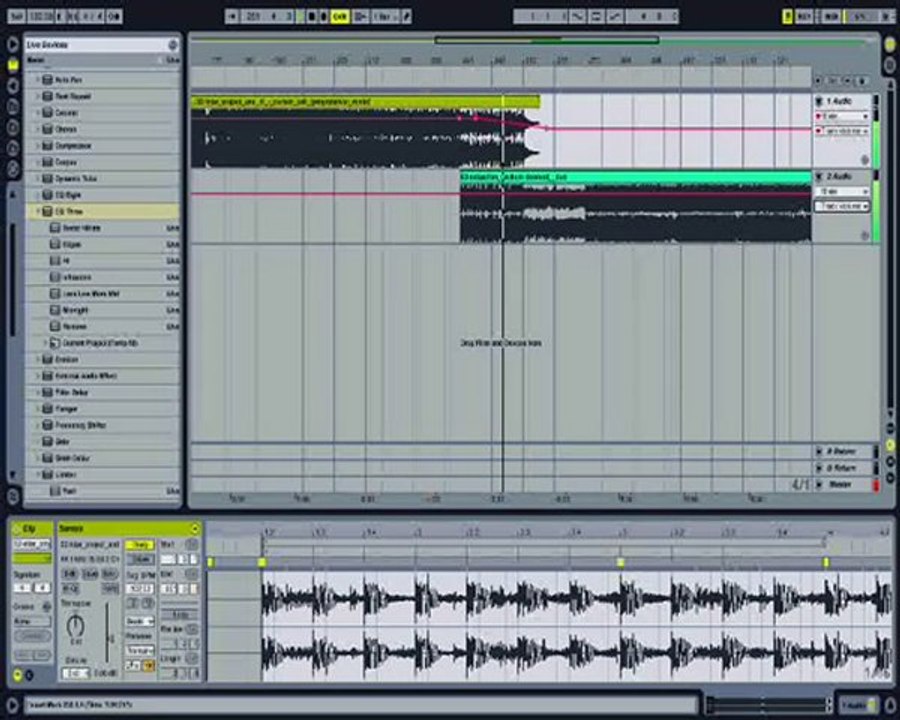Switch to Arrangement view selector (yellow circle)
This screenshot has width=900, height=720.
point(890,45)
